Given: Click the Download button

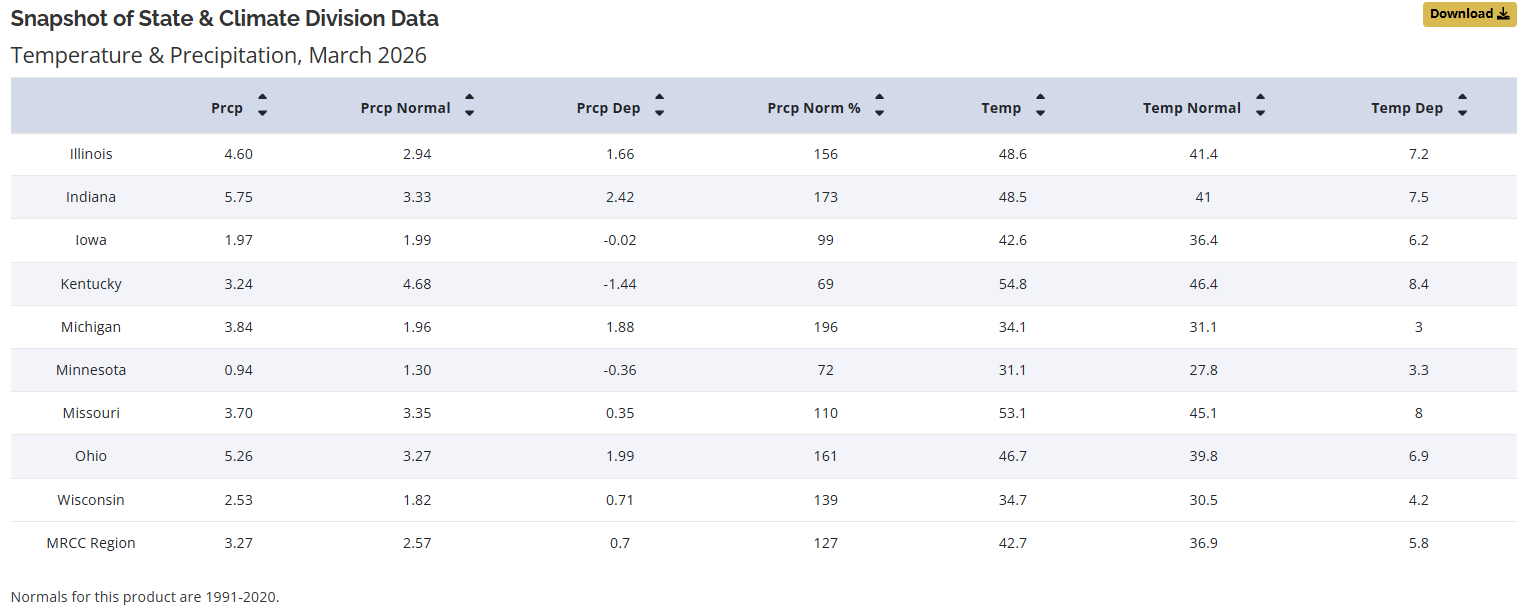Looking at the screenshot, I should [x=1469, y=14].
